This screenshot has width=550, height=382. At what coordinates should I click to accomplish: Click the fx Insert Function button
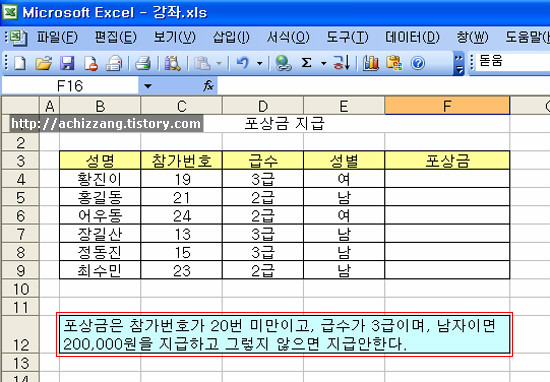208,85
